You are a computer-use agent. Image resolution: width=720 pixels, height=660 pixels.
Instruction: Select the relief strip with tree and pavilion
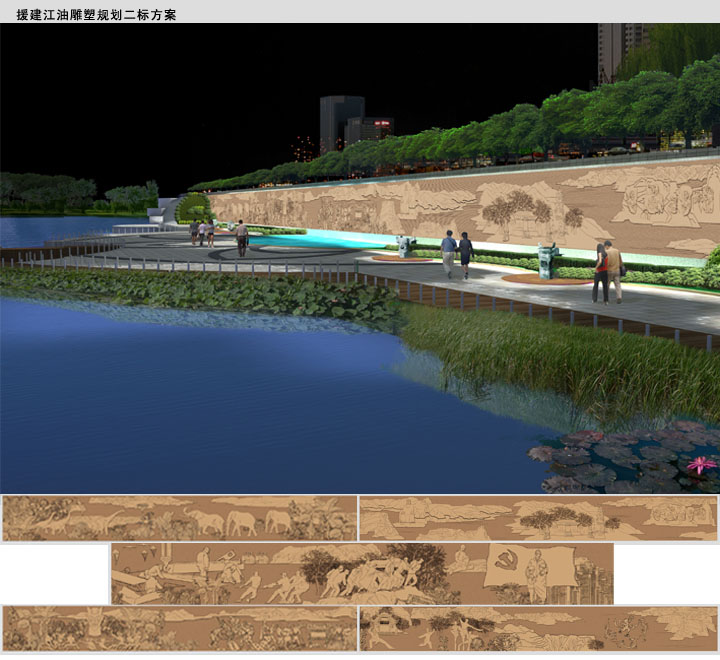538,518
